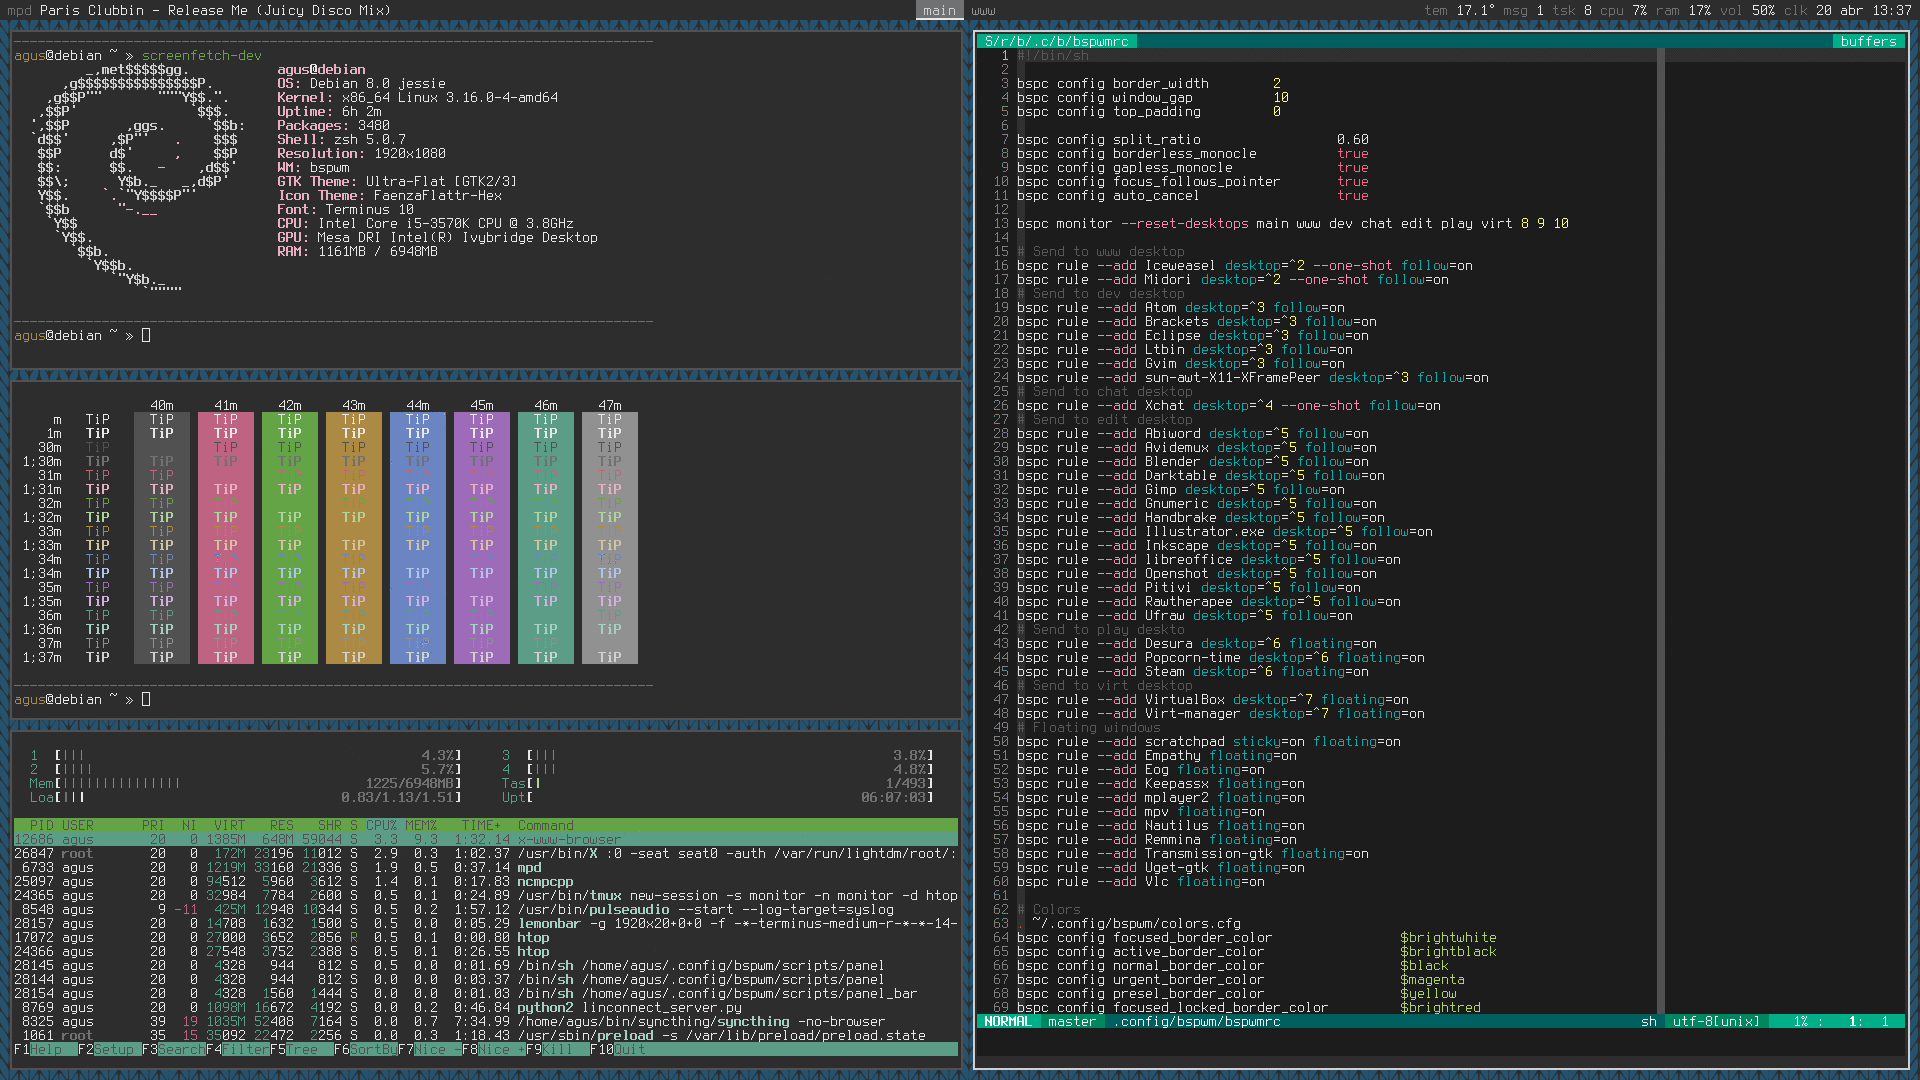Image resolution: width=1920 pixels, height=1080 pixels.
Task: Sort htop by MEM% column header
Action: tap(421, 825)
